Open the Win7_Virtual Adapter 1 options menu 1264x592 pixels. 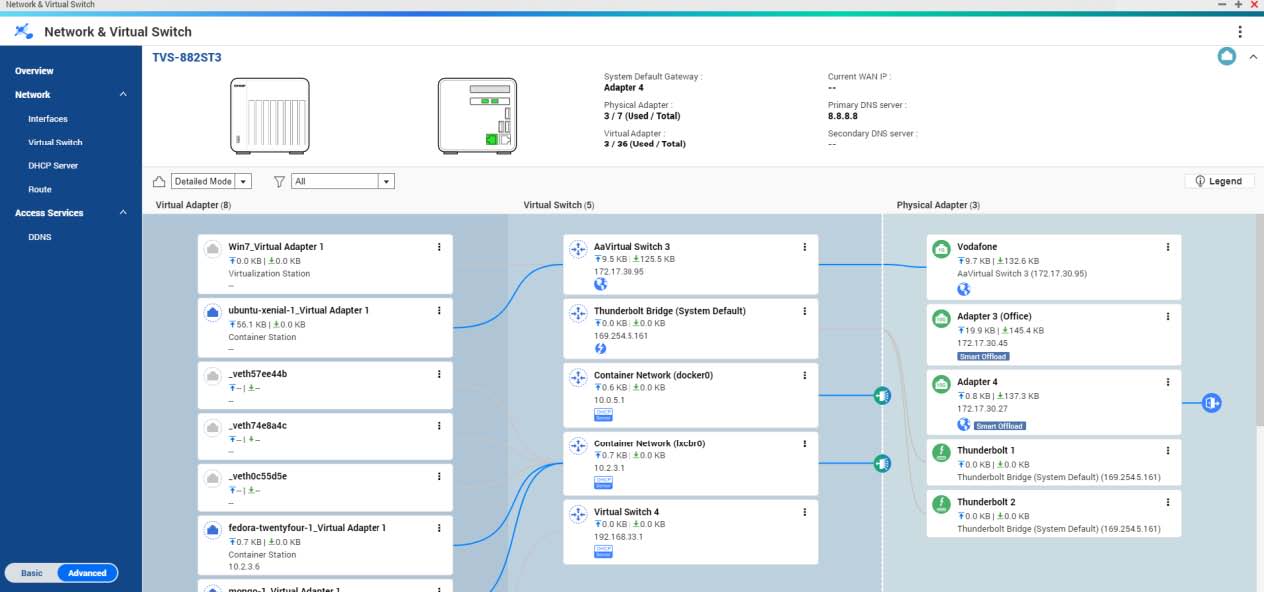(439, 247)
